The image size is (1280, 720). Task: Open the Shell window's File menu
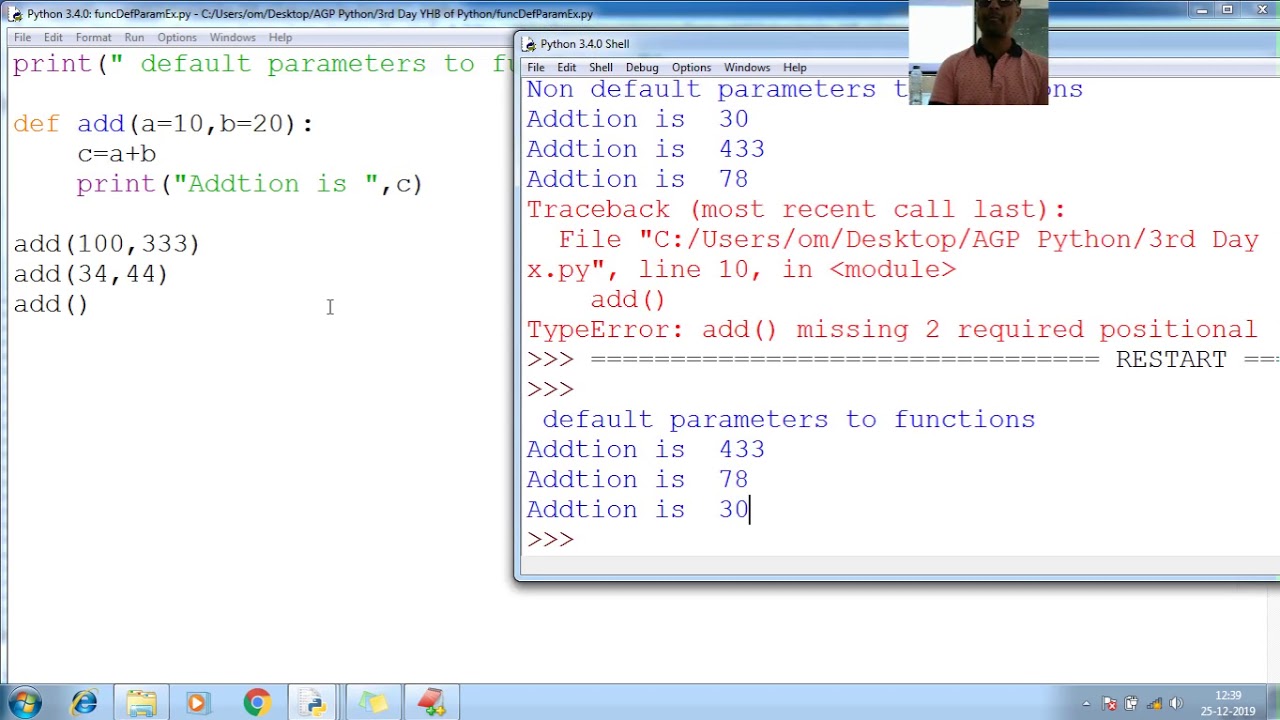click(x=536, y=67)
